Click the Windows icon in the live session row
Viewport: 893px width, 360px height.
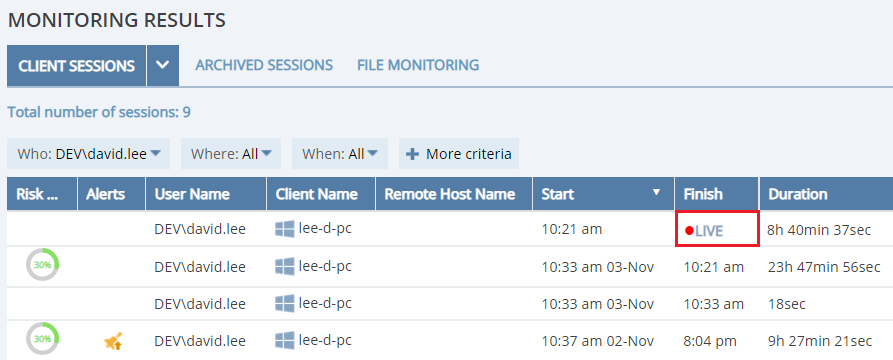285,229
